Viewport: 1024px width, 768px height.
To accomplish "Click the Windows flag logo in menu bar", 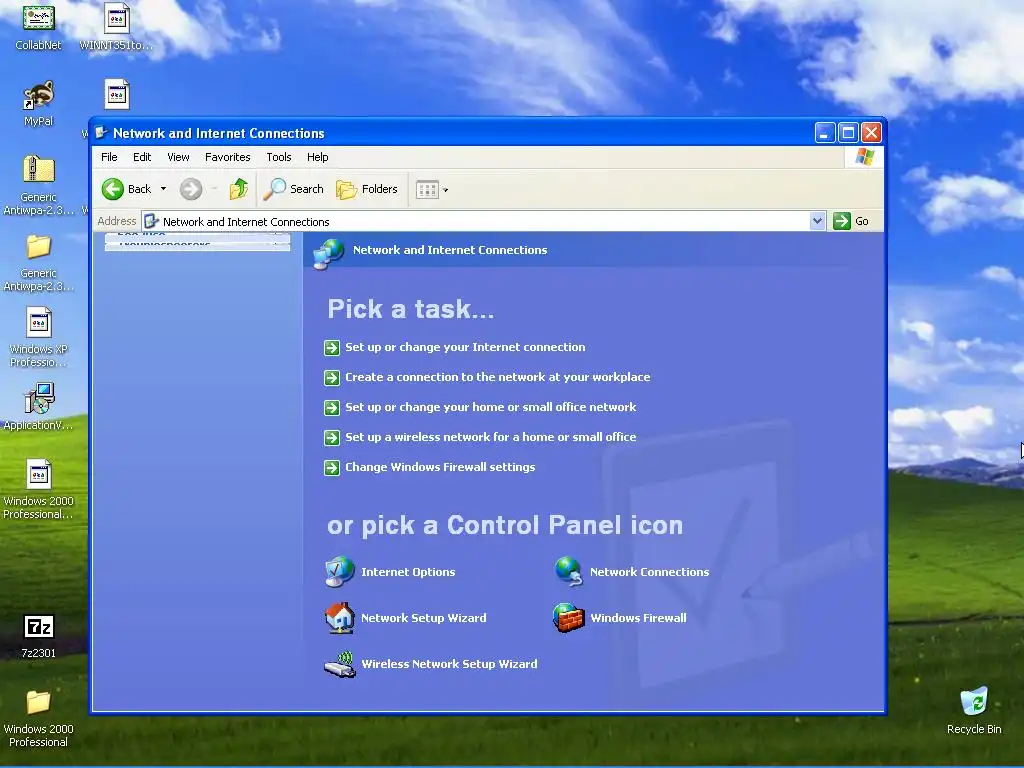I will tap(864, 157).
